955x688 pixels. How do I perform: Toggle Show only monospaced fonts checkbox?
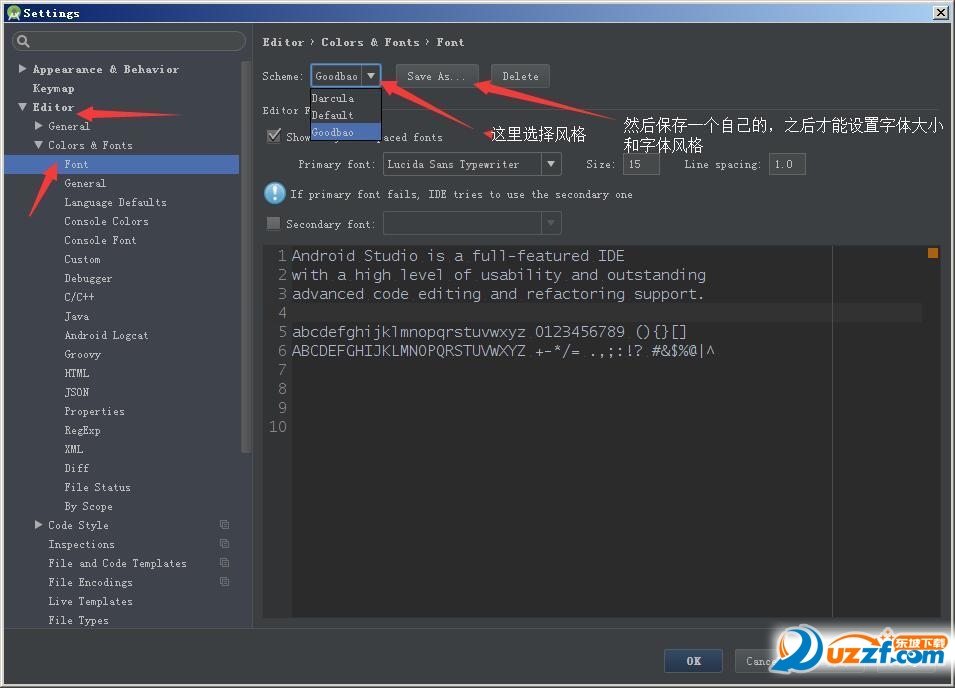[274, 136]
